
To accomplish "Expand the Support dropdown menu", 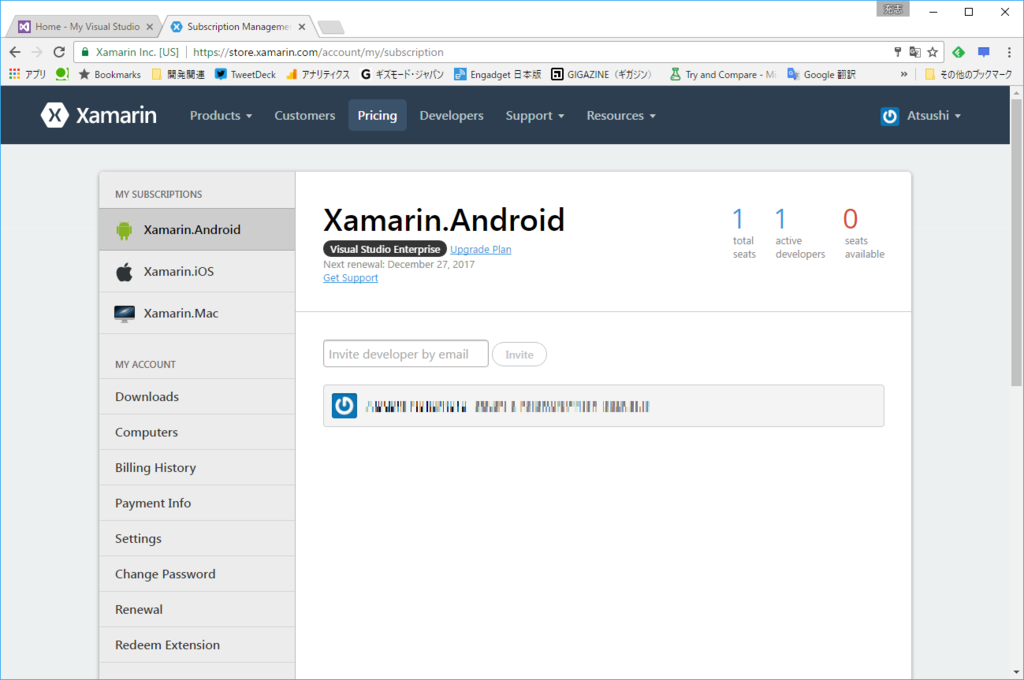I will coord(535,116).
